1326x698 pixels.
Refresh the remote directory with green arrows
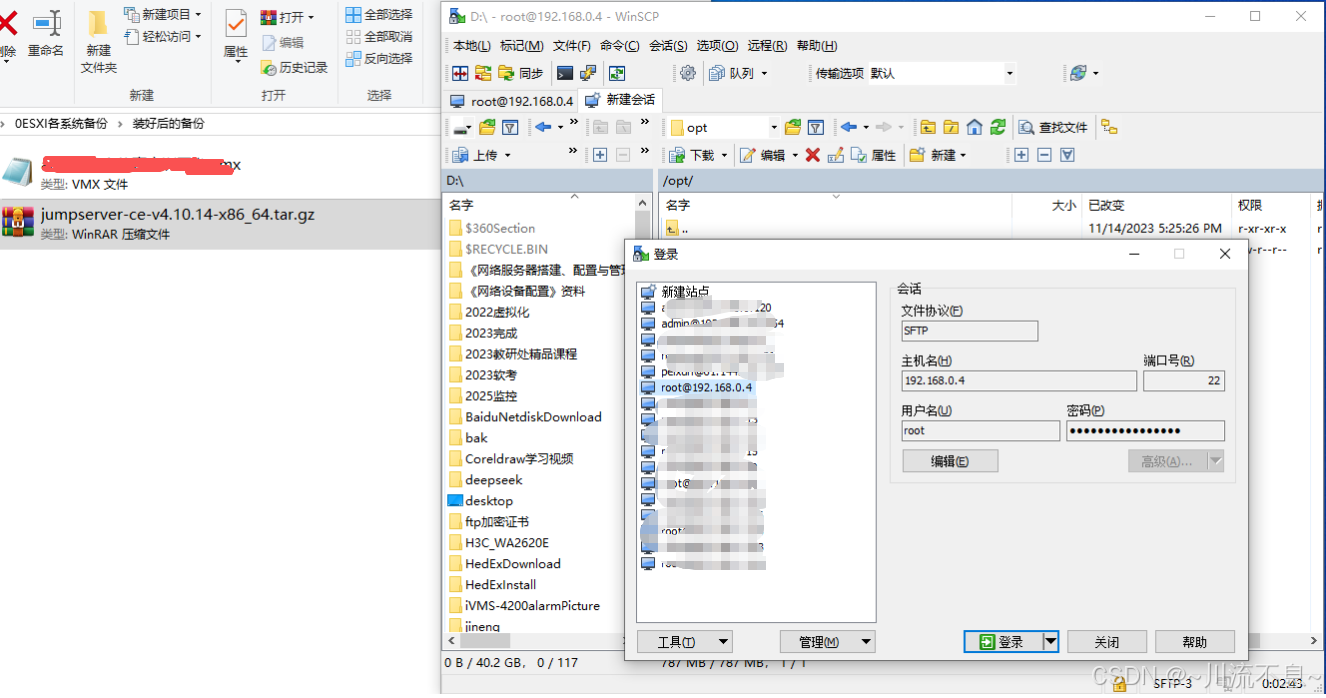(x=998, y=127)
